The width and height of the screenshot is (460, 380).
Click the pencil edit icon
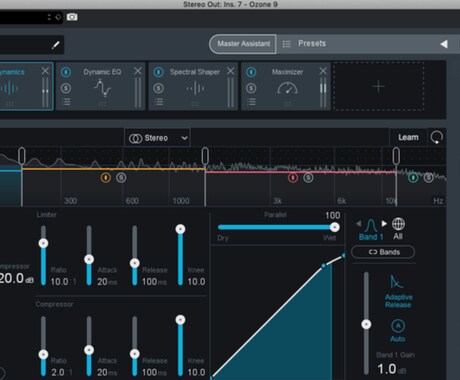pyautogui.click(x=56, y=45)
